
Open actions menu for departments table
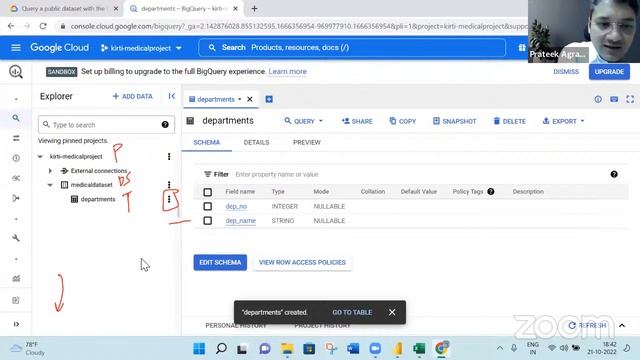coord(169,199)
